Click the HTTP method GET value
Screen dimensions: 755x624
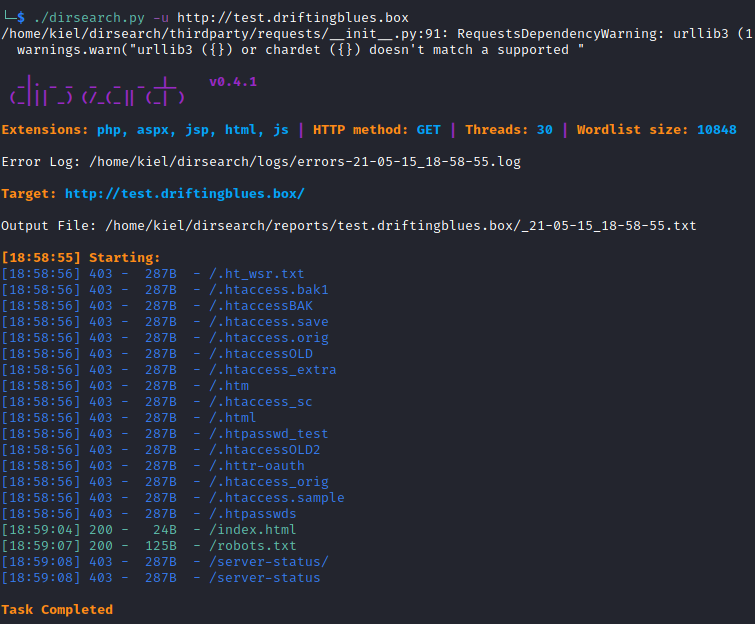[x=429, y=130]
